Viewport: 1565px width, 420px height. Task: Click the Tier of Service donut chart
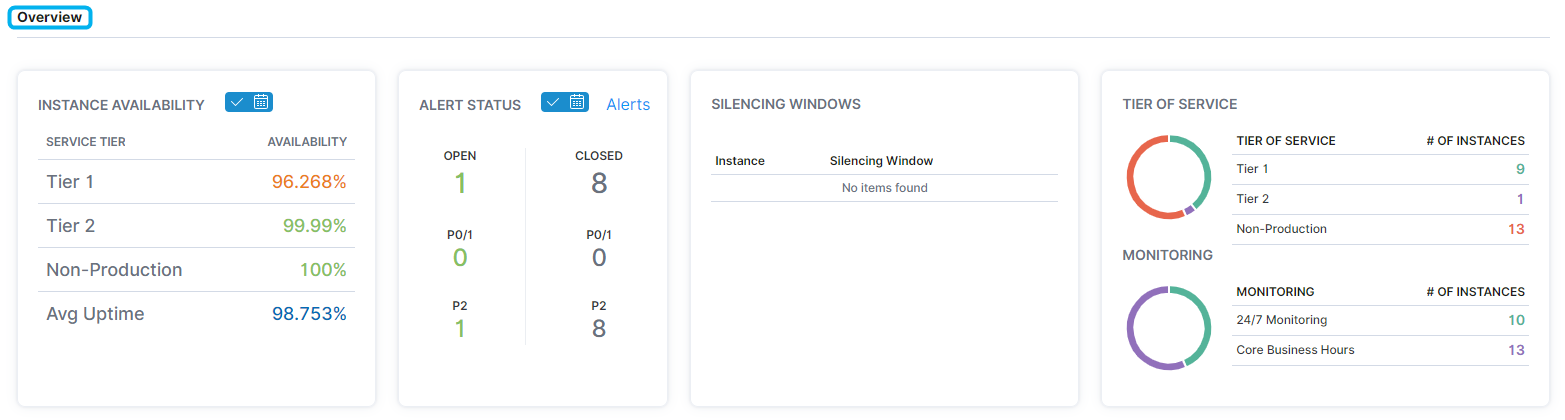point(1169,177)
